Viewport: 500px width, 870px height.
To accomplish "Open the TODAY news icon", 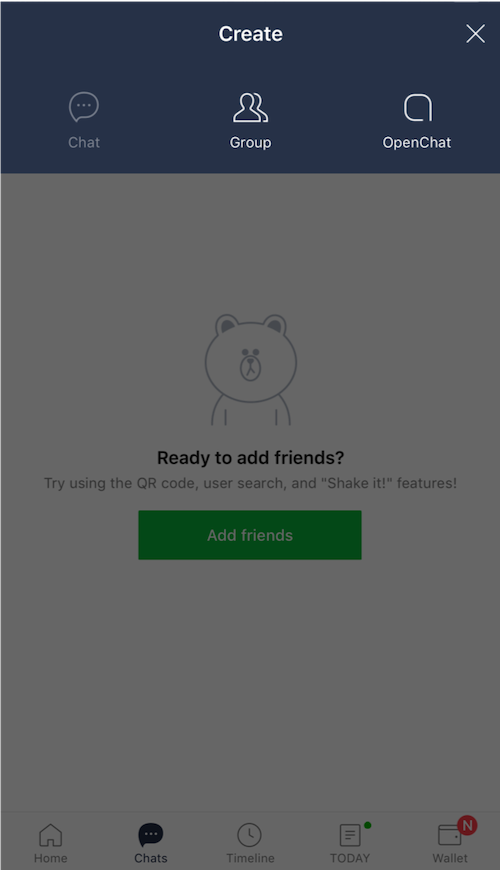I will coord(350,835).
